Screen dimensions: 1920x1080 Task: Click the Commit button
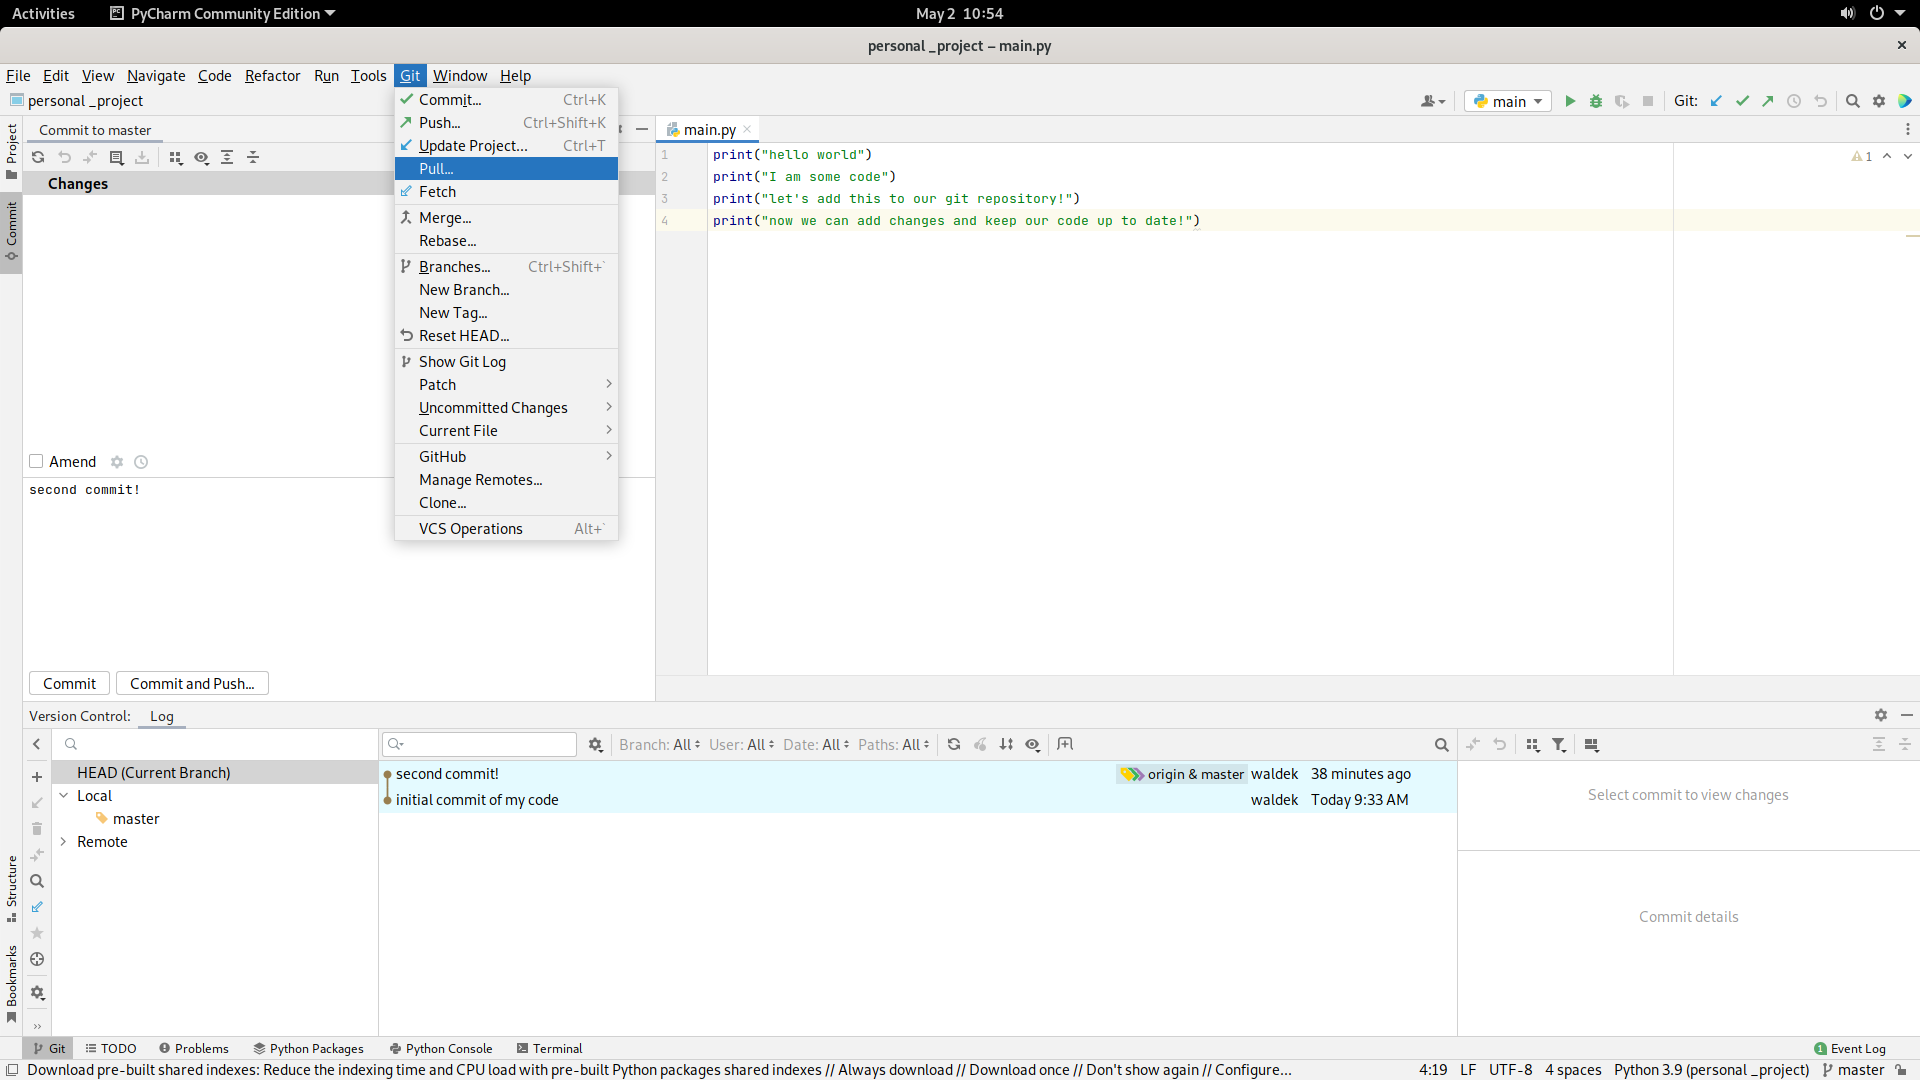pyautogui.click(x=69, y=684)
